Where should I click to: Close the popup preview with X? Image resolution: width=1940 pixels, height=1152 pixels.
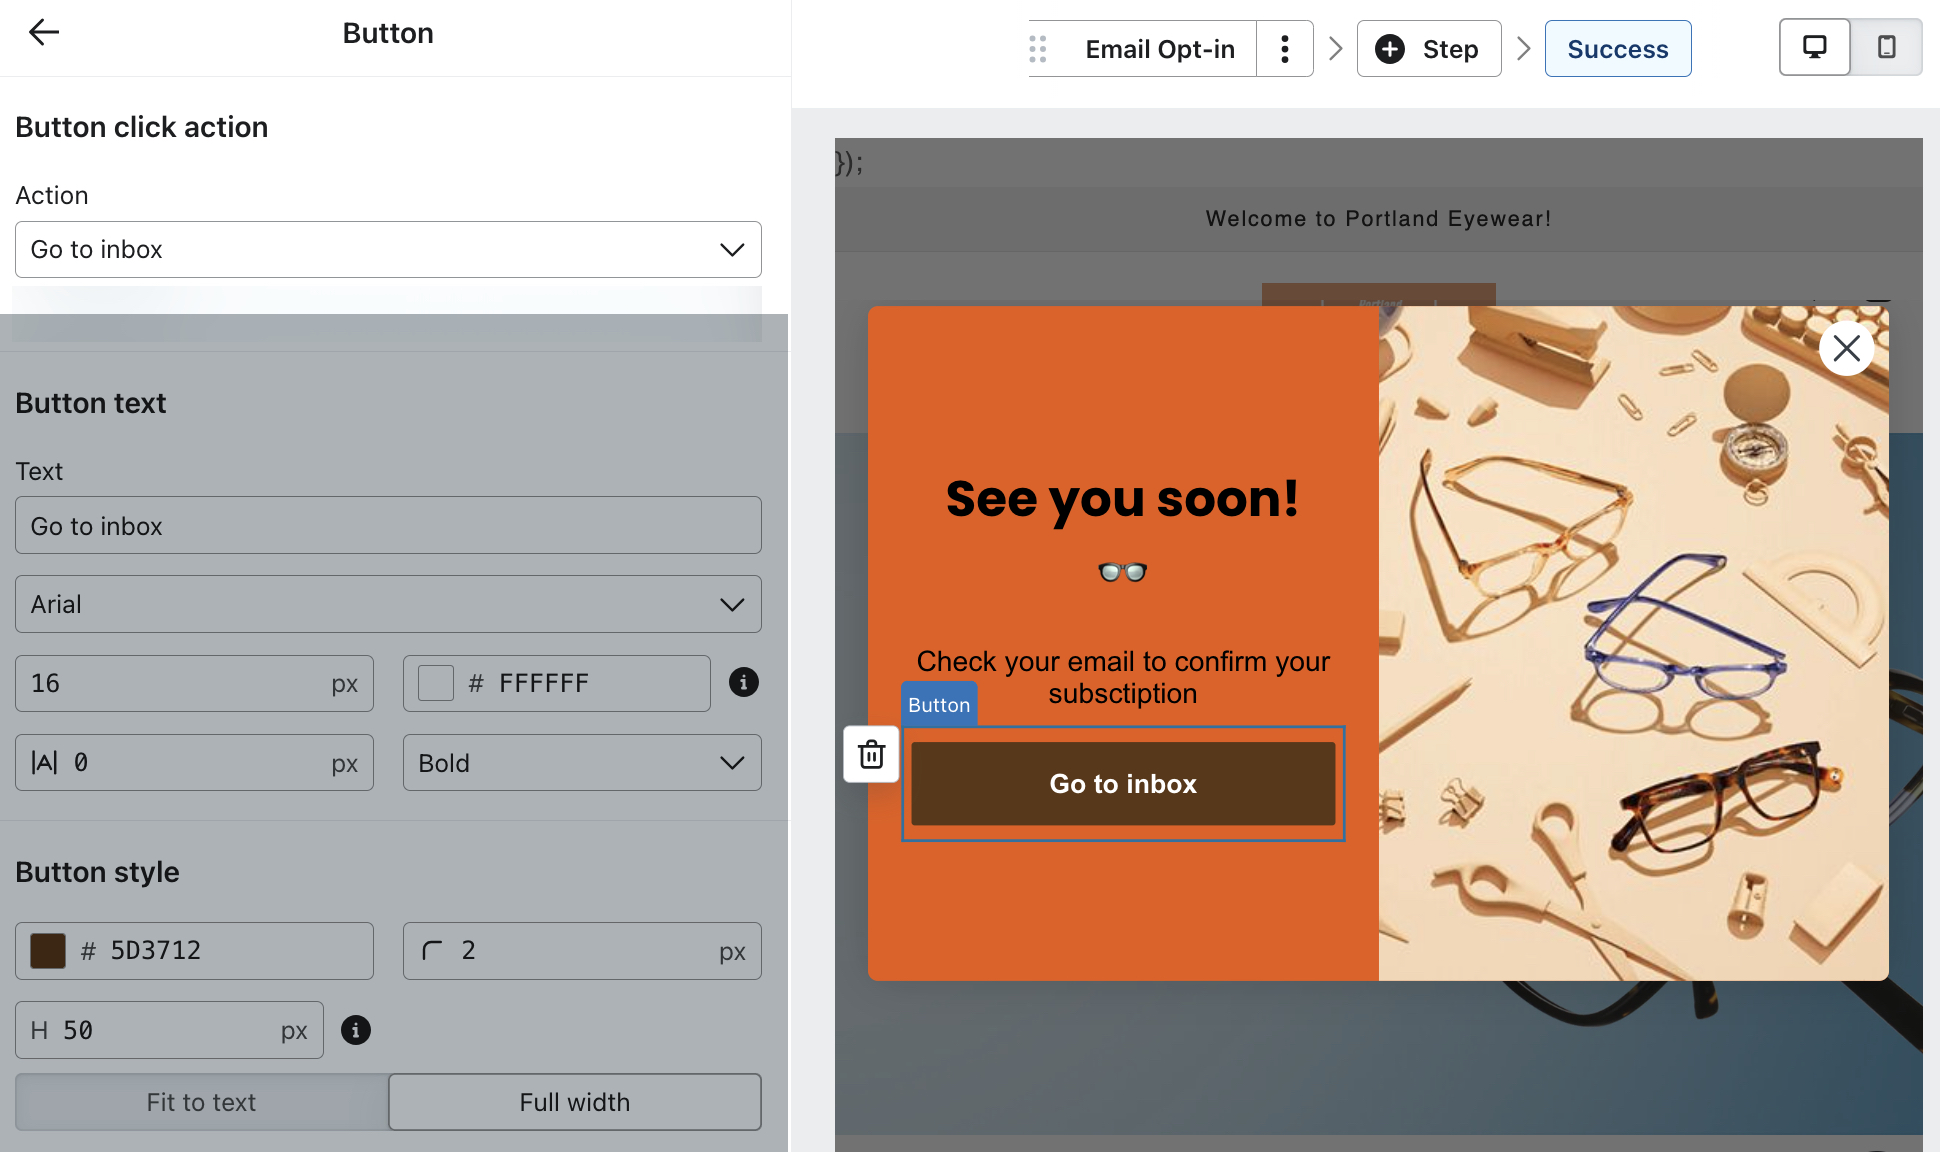[1846, 348]
